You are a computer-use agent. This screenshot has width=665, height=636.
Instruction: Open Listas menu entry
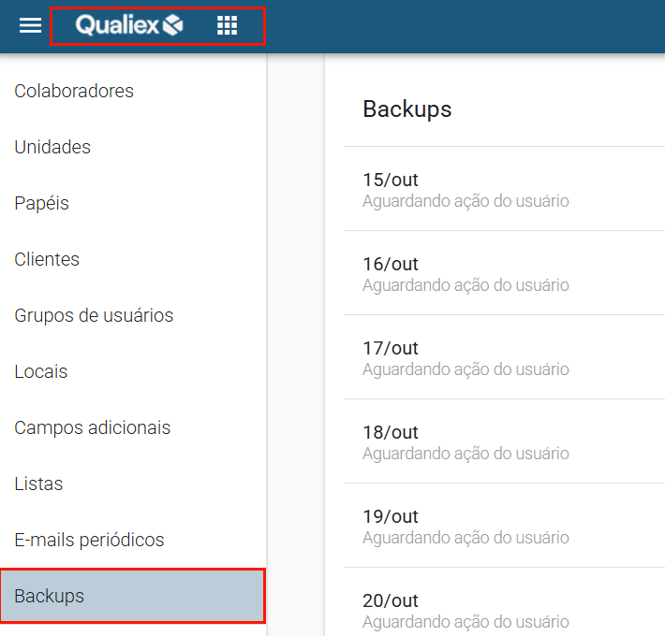pos(39,483)
